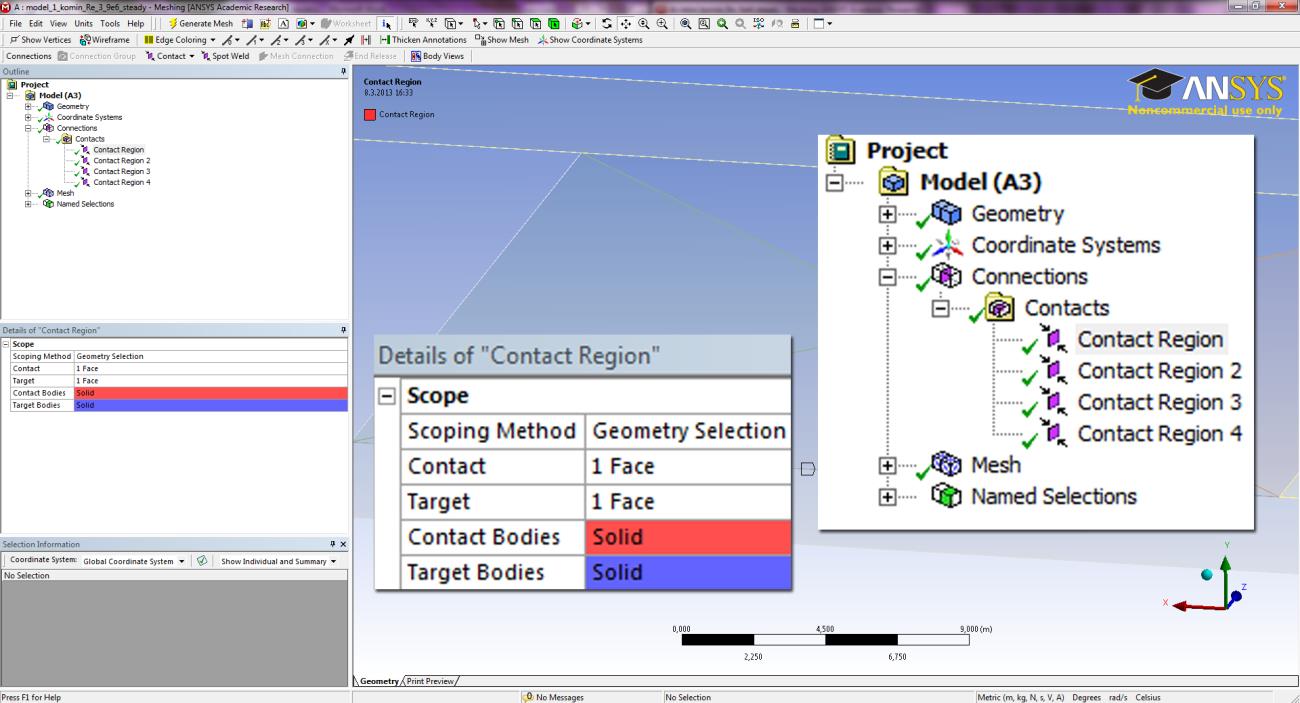
Task: Pin the Outline panel
Action: [343, 72]
